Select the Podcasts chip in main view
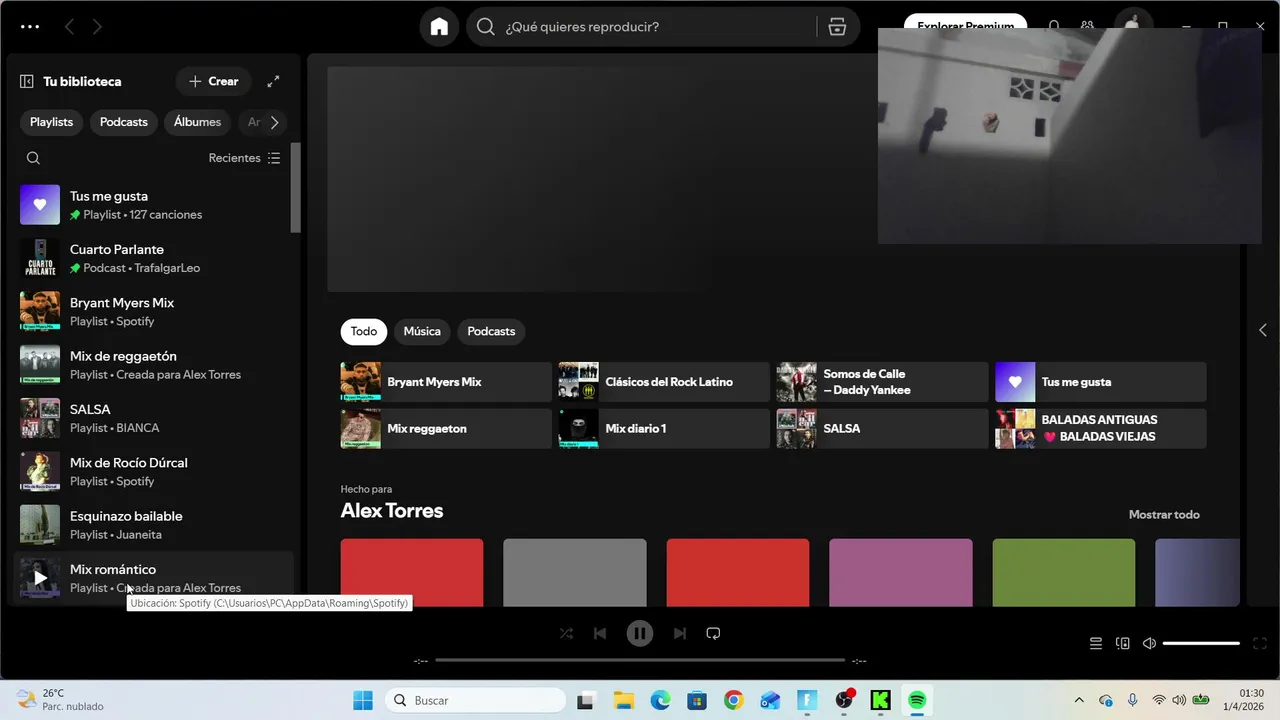The width and height of the screenshot is (1280, 720). (x=491, y=331)
